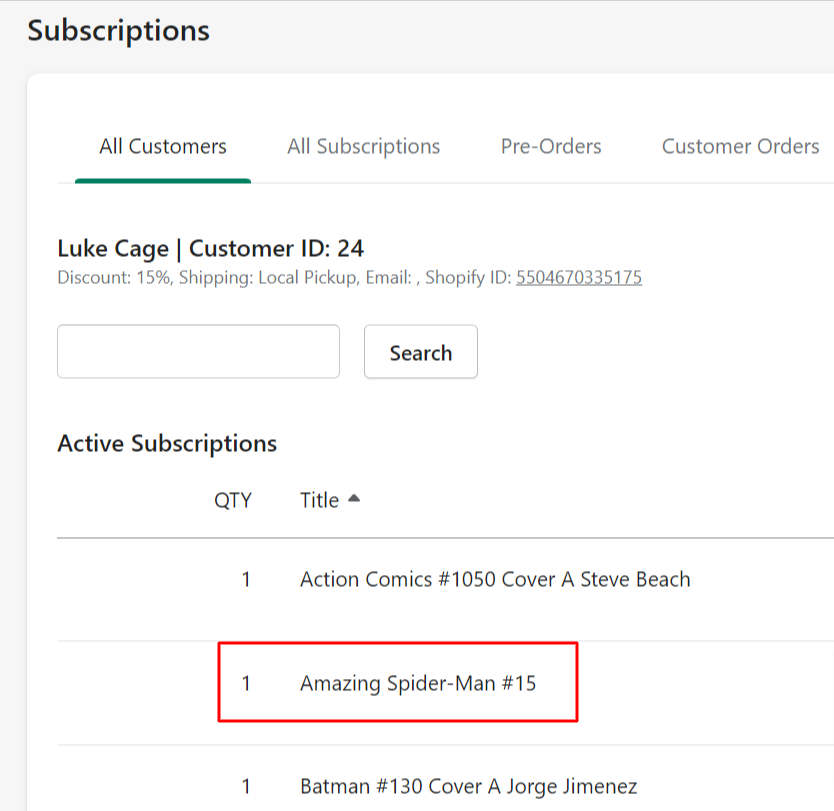834x811 pixels.
Task: Click the QTY column header
Action: pos(233,500)
